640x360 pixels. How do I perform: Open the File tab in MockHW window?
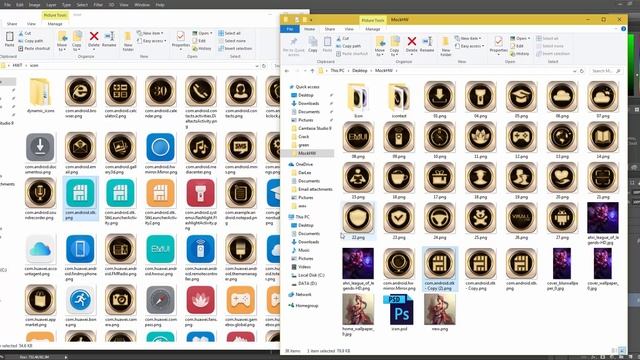289,29
